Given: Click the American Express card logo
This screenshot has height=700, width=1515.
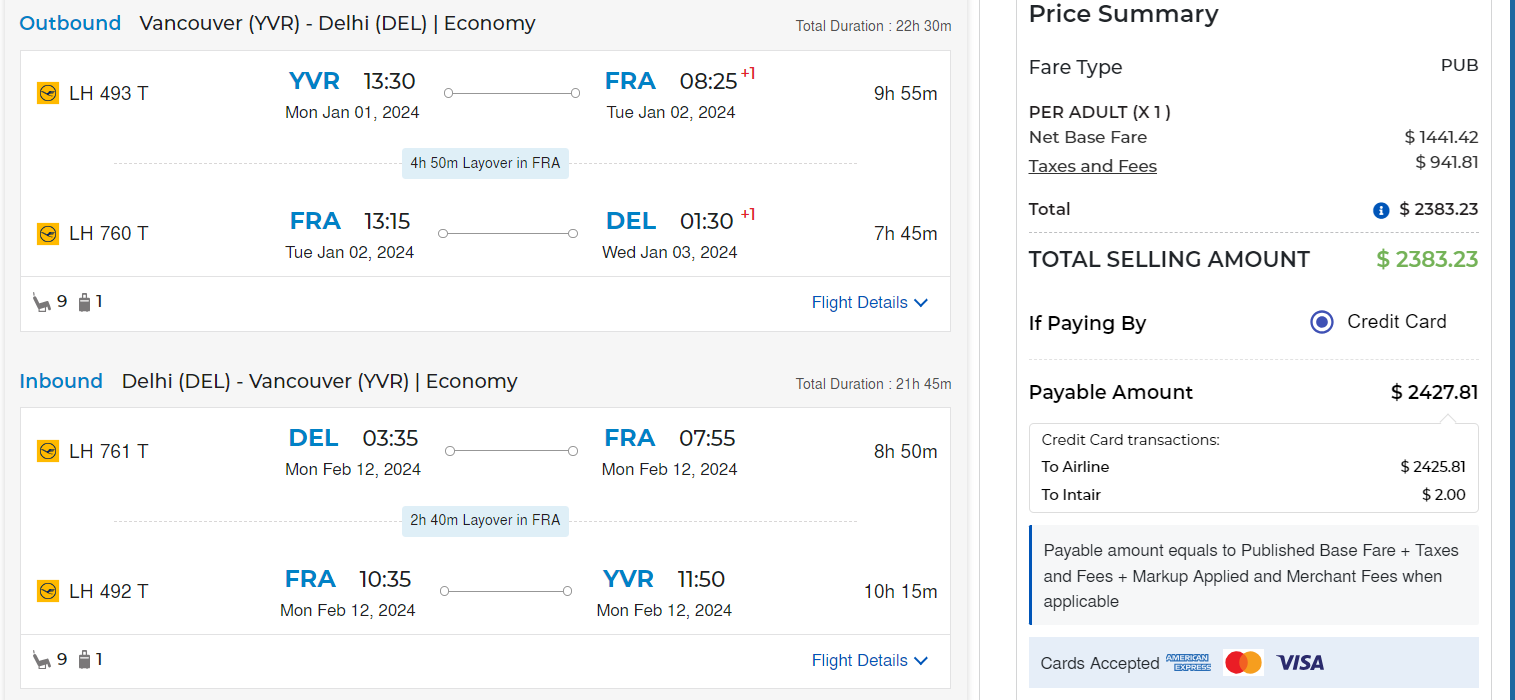Looking at the screenshot, I should pyautogui.click(x=1188, y=662).
